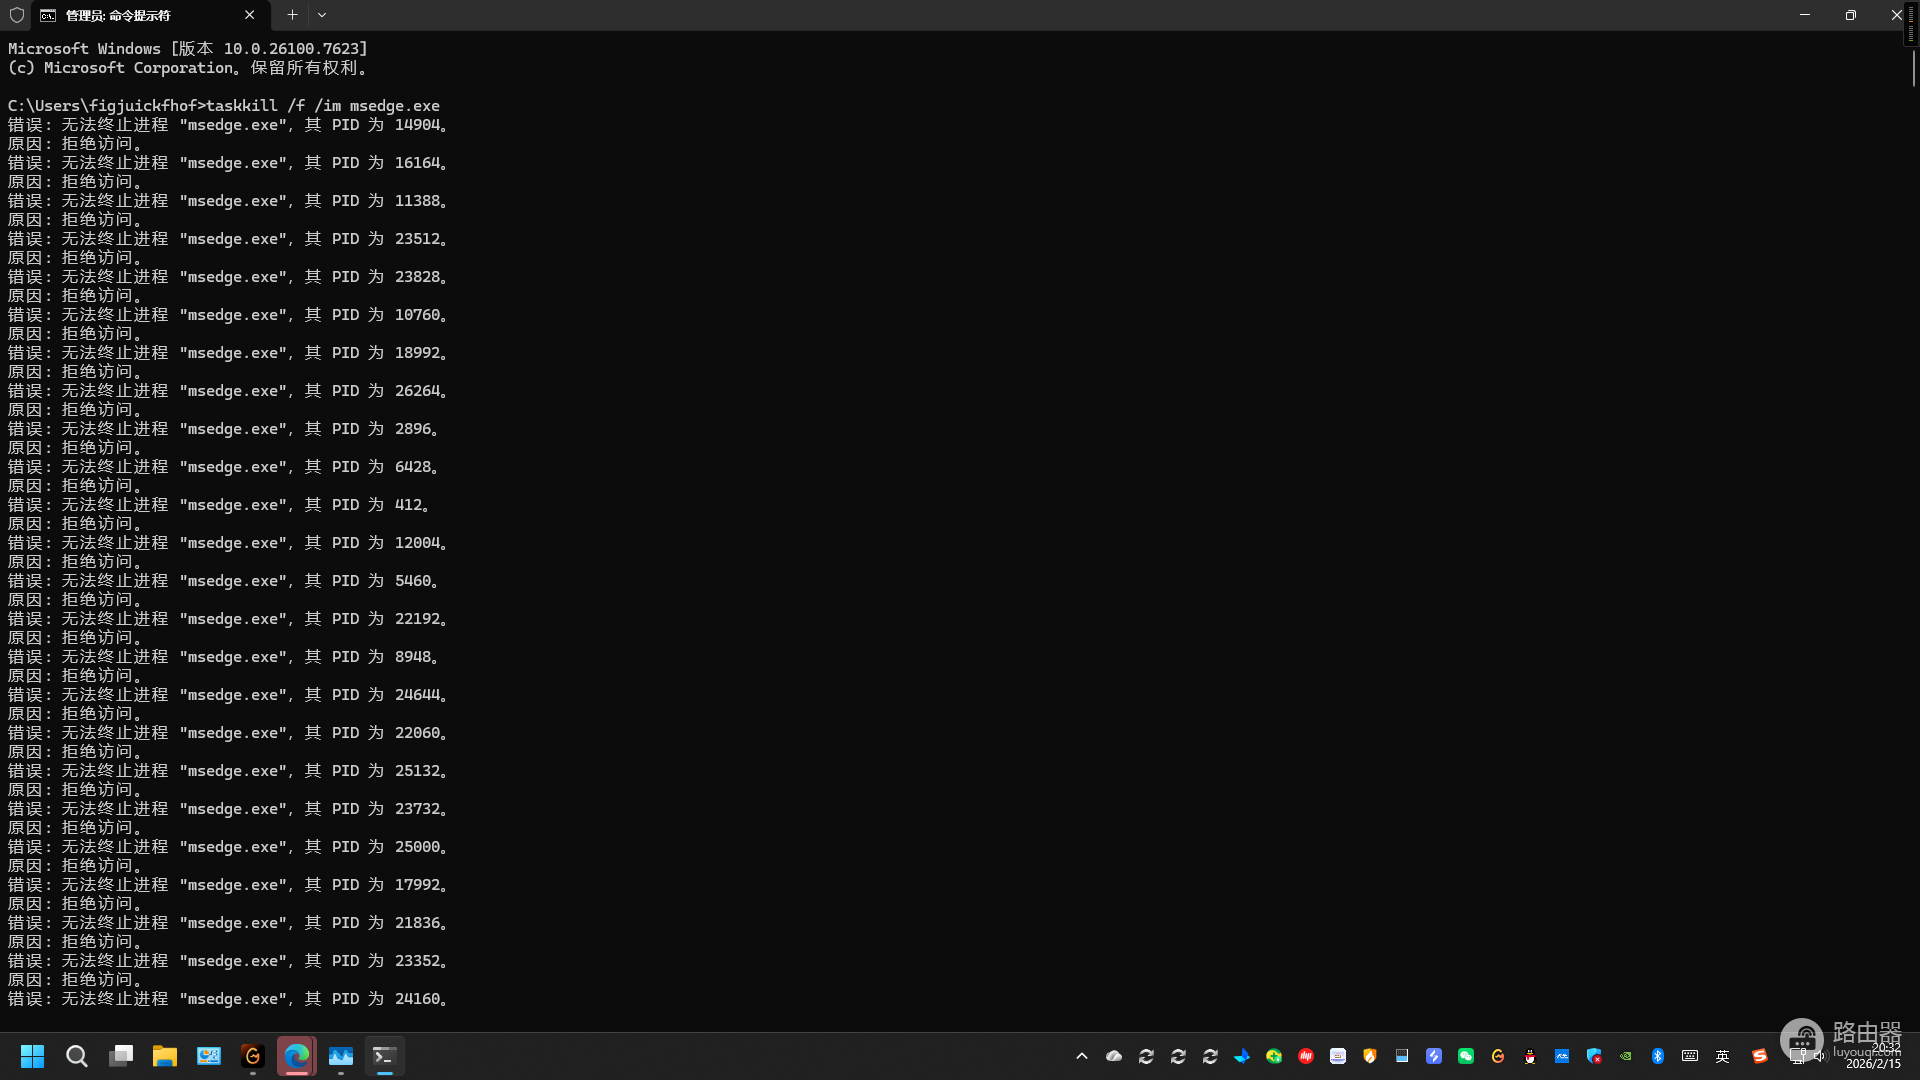Image resolution: width=1920 pixels, height=1080 pixels.
Task: Switch to Microsoft Edge on the taskbar
Action: tap(297, 1056)
